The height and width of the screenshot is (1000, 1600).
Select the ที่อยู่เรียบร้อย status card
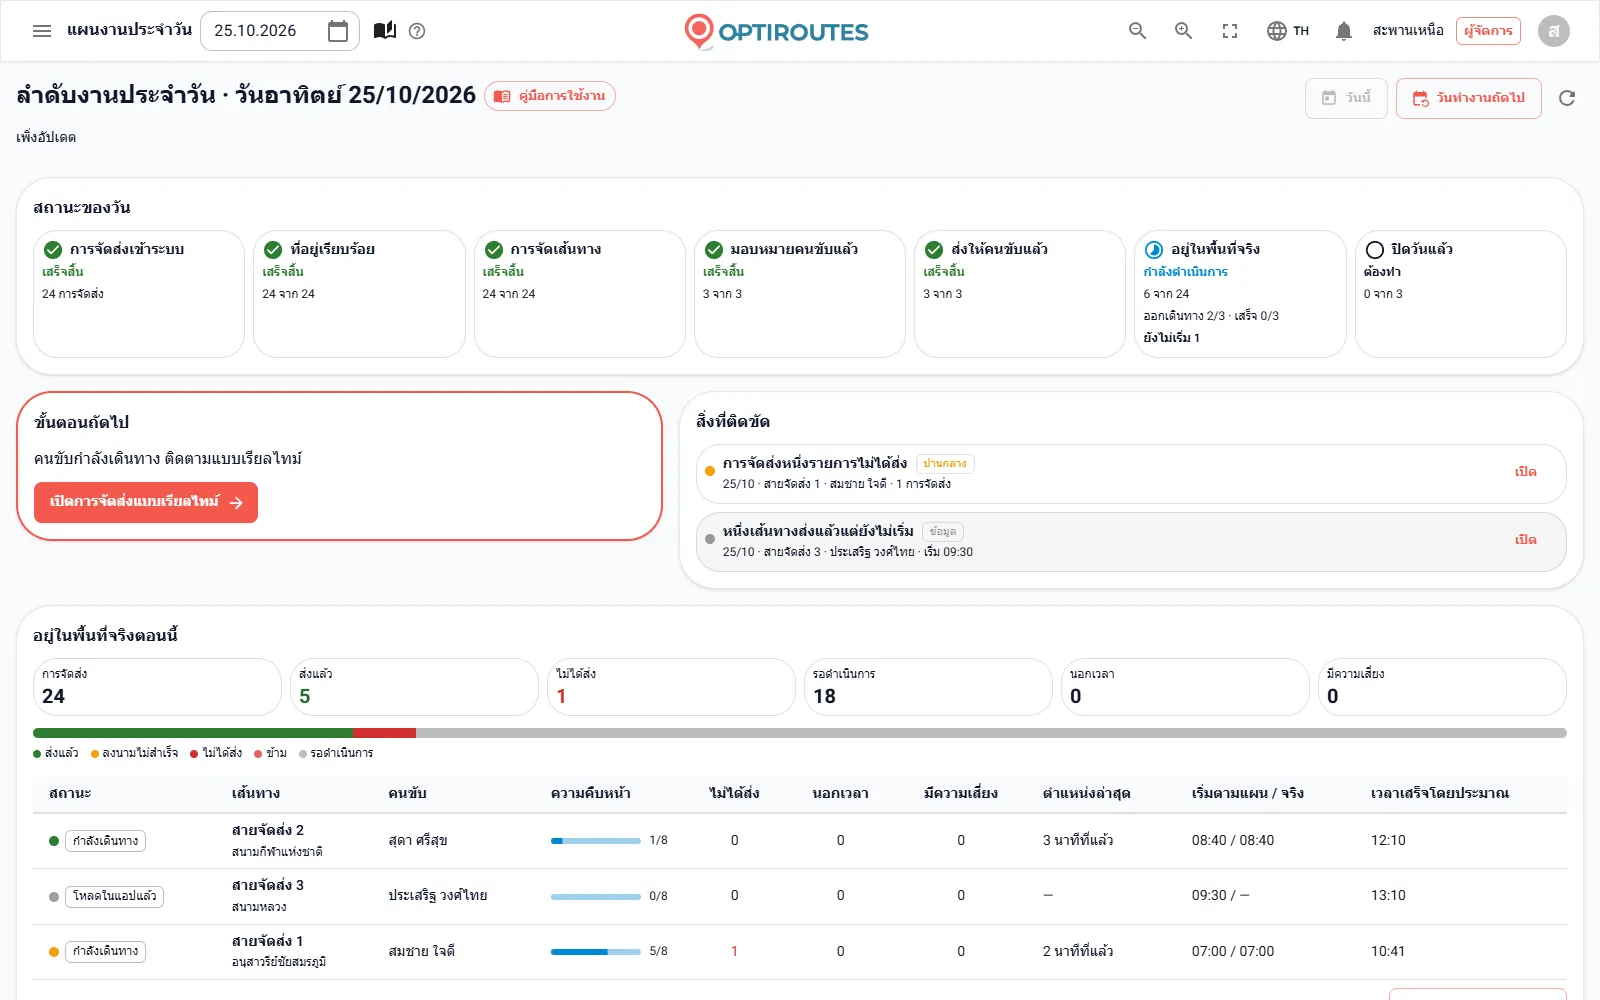[359, 294]
